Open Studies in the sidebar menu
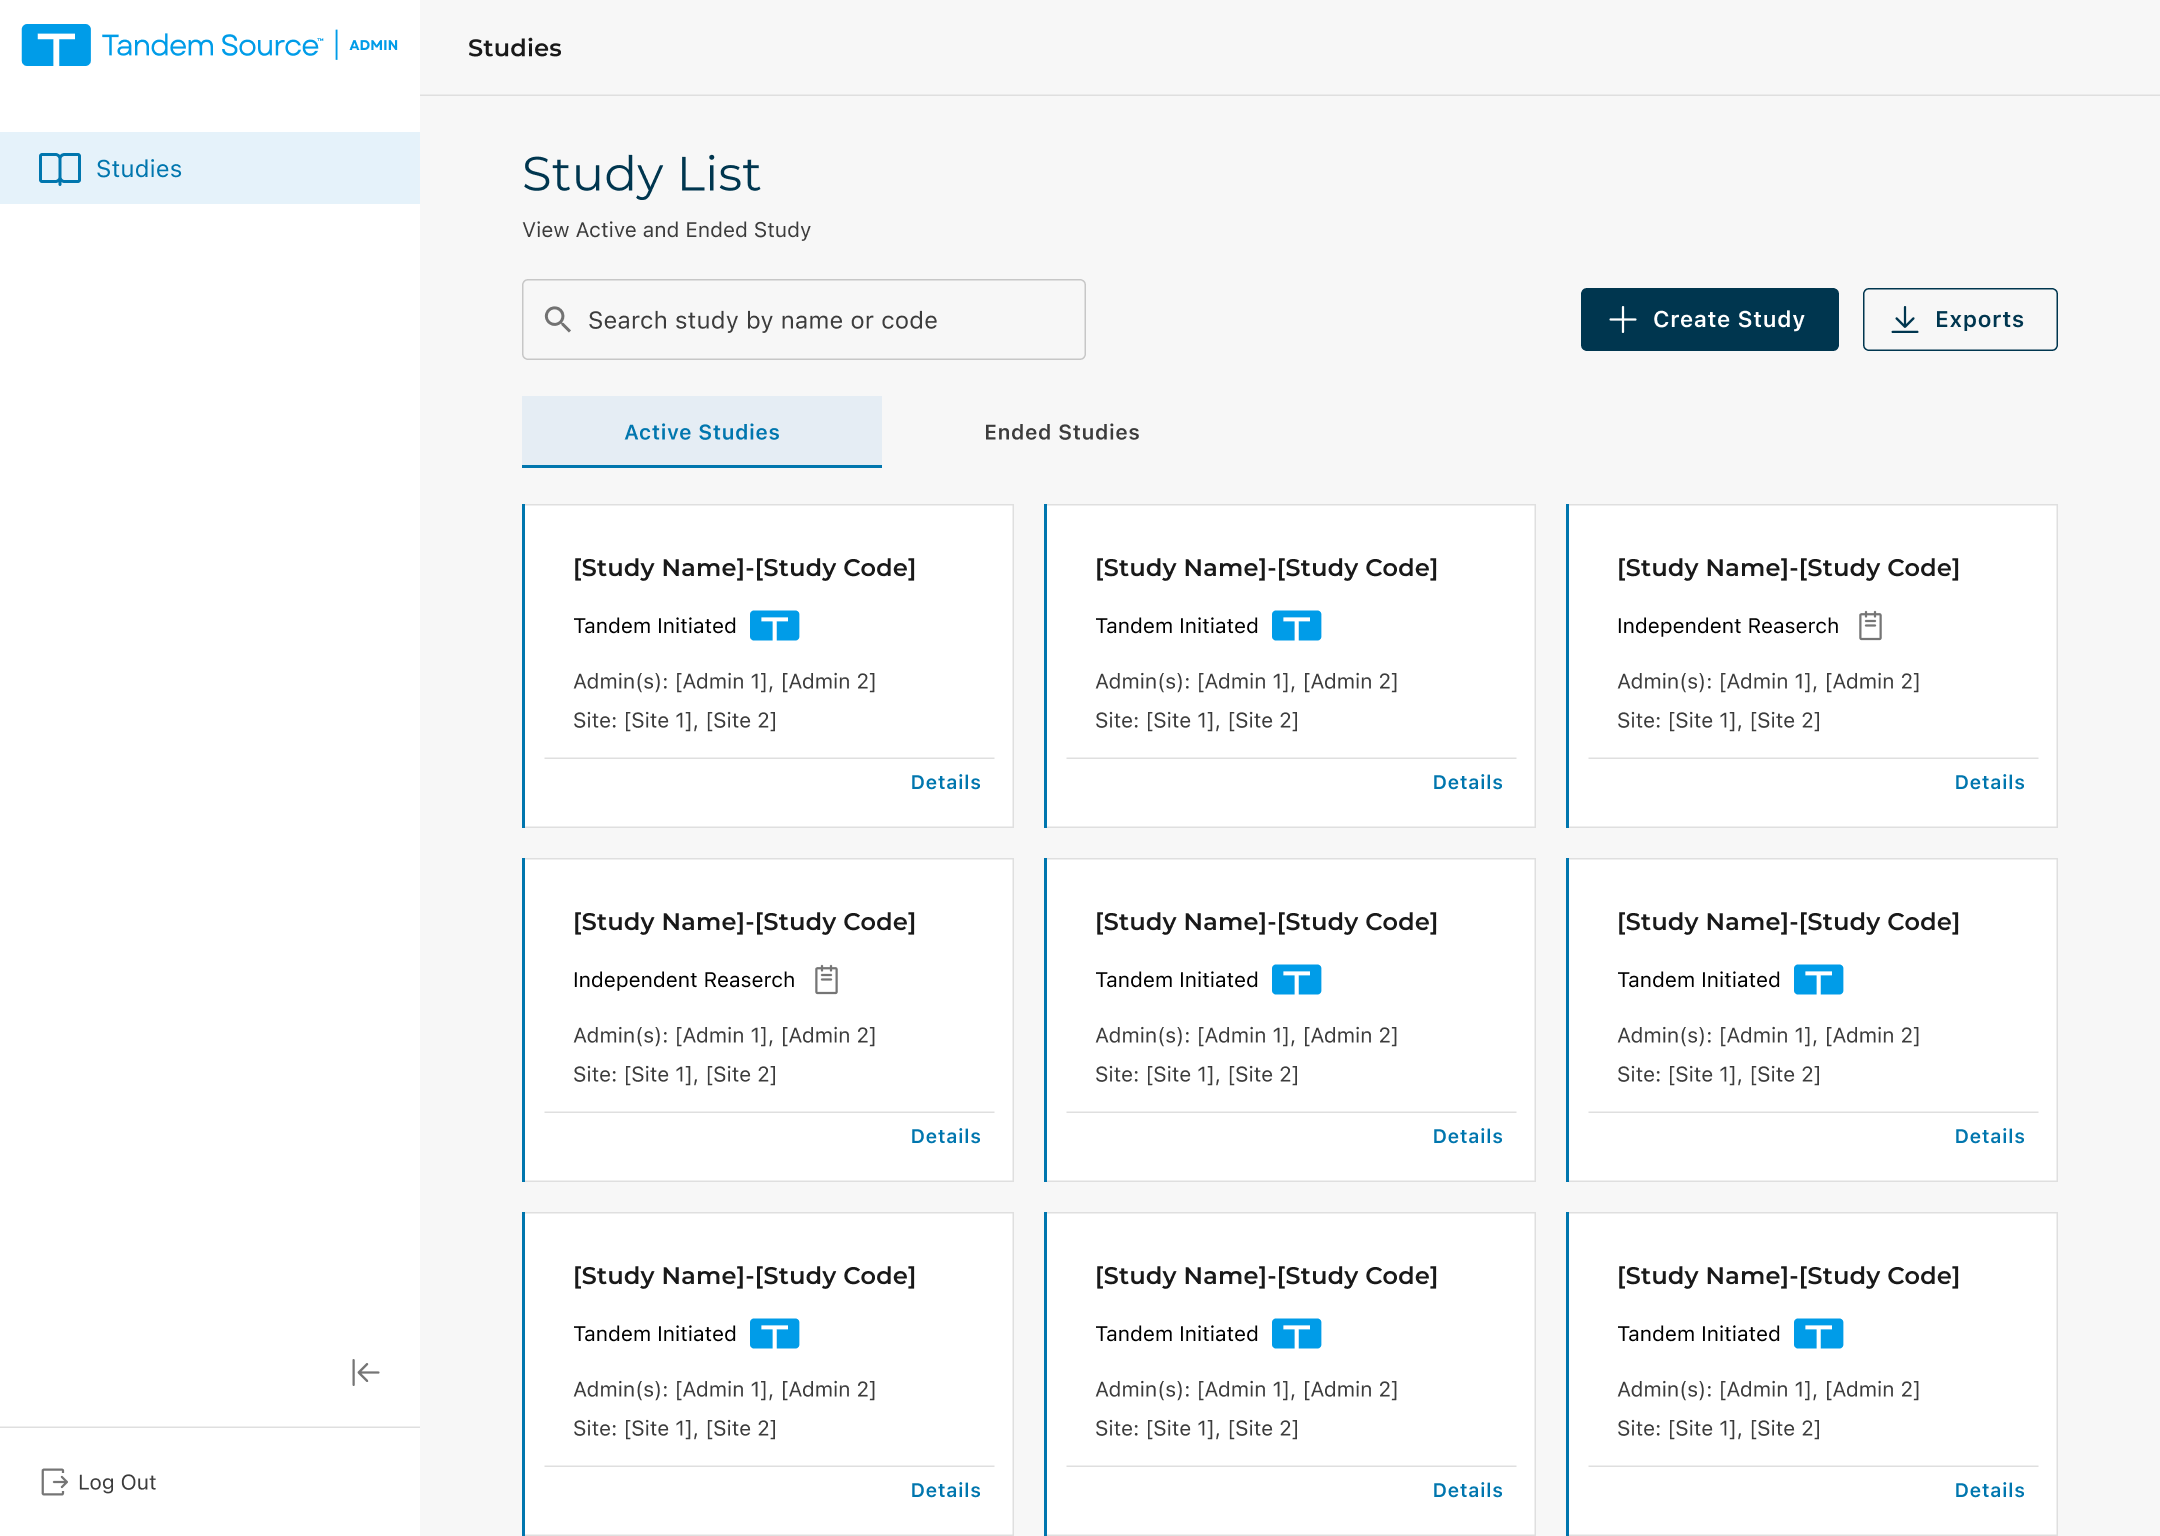 click(139, 168)
